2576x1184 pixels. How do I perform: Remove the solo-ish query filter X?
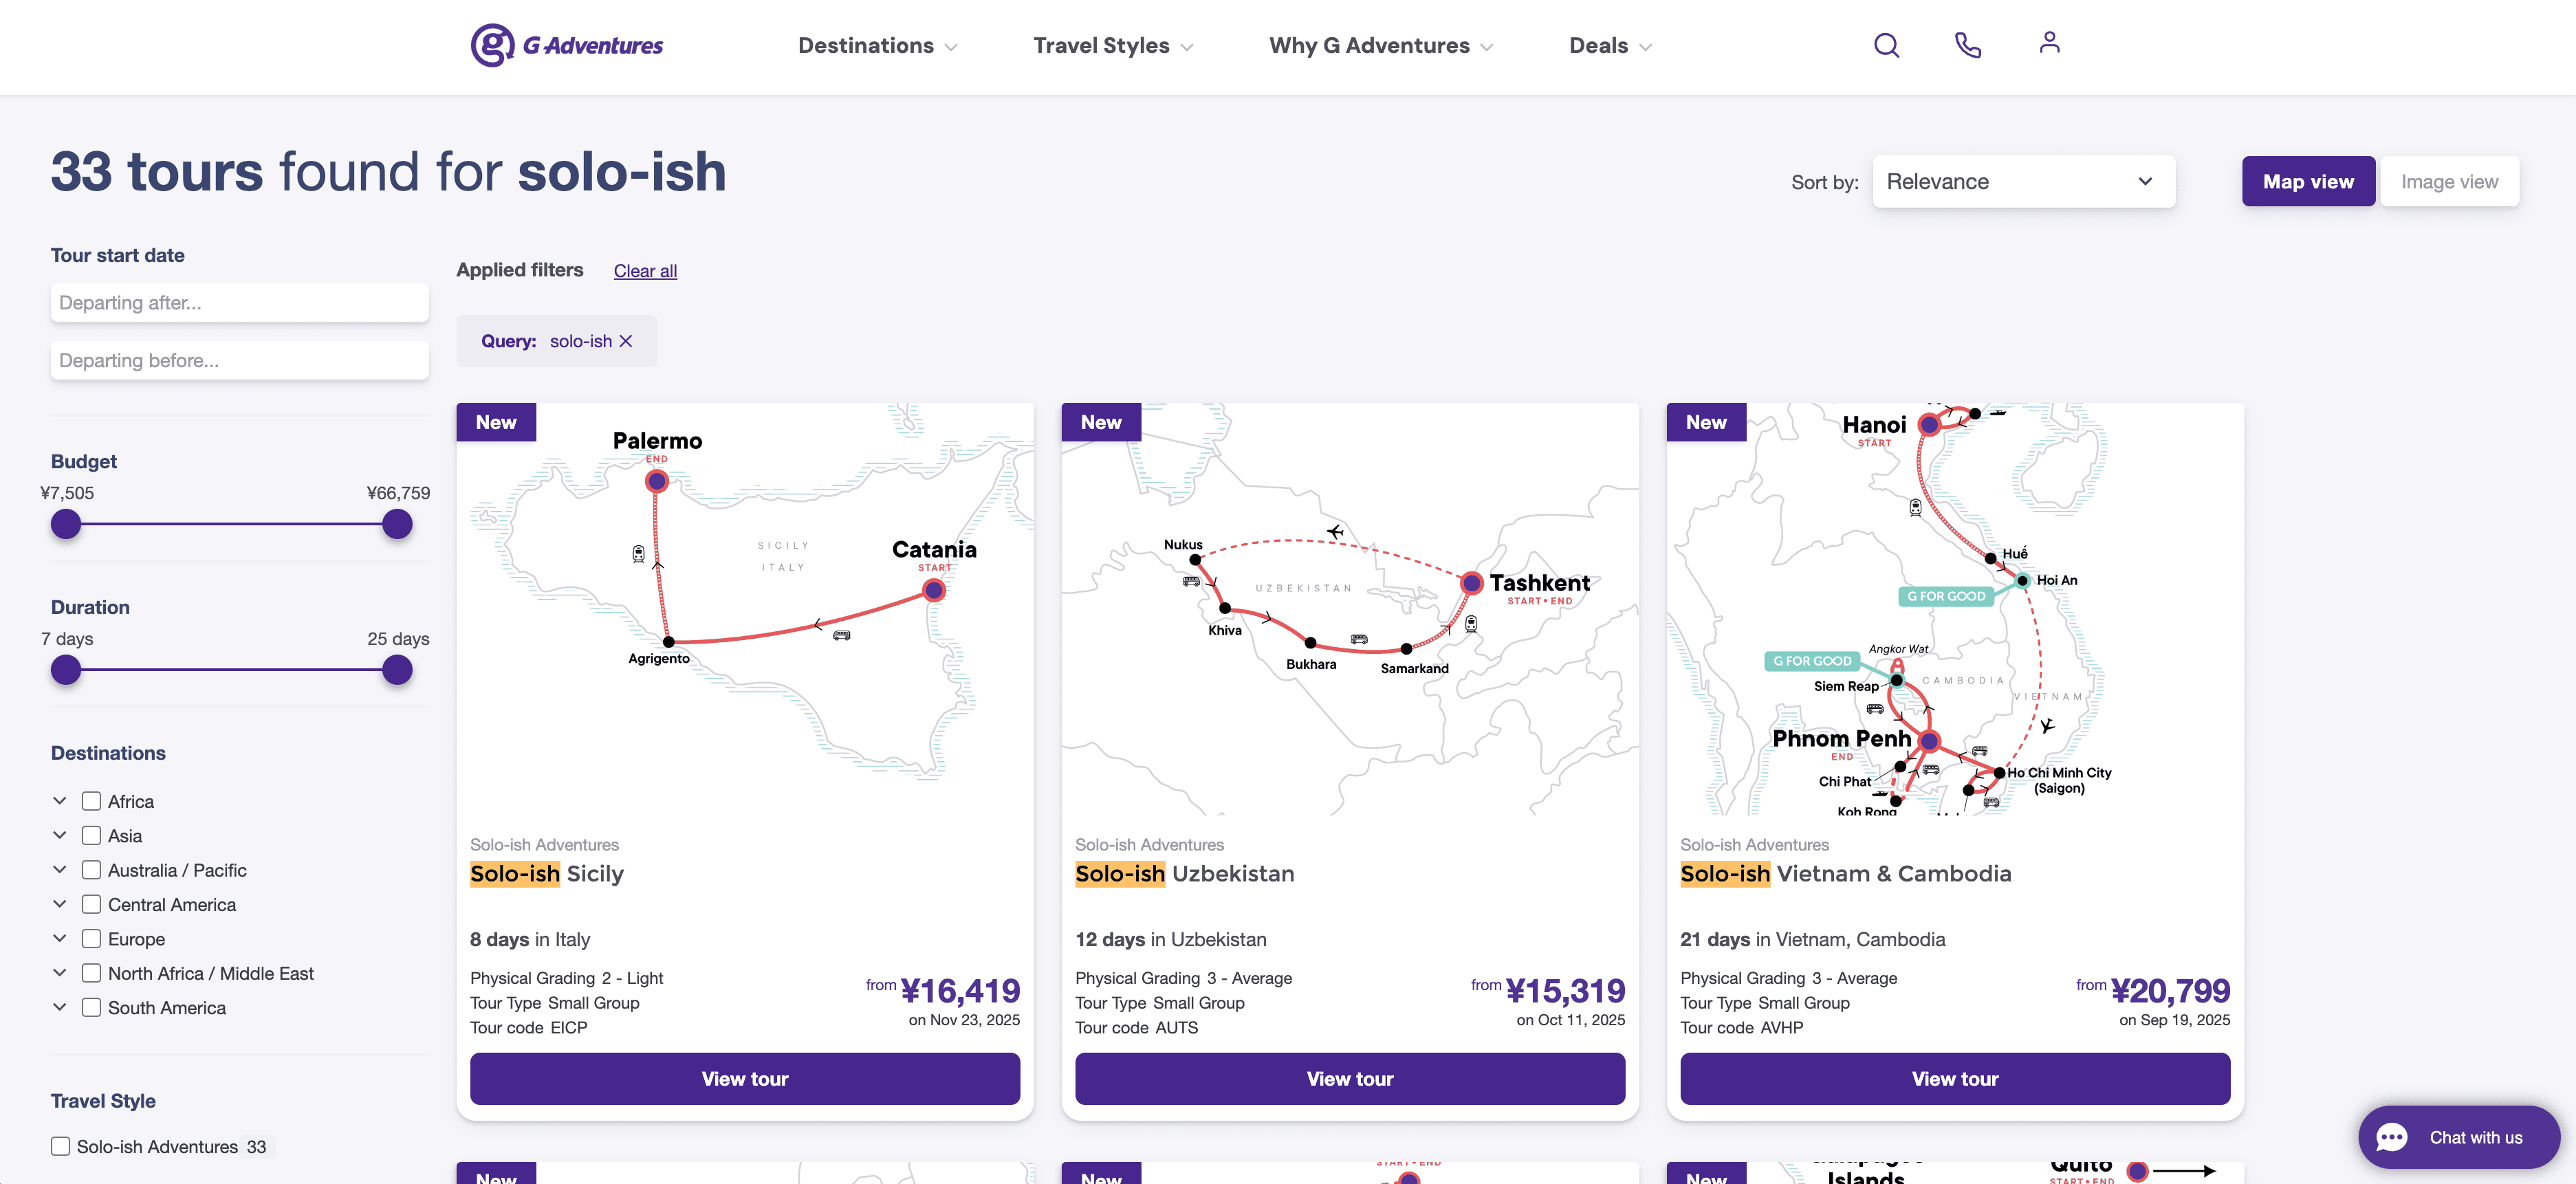coord(626,341)
